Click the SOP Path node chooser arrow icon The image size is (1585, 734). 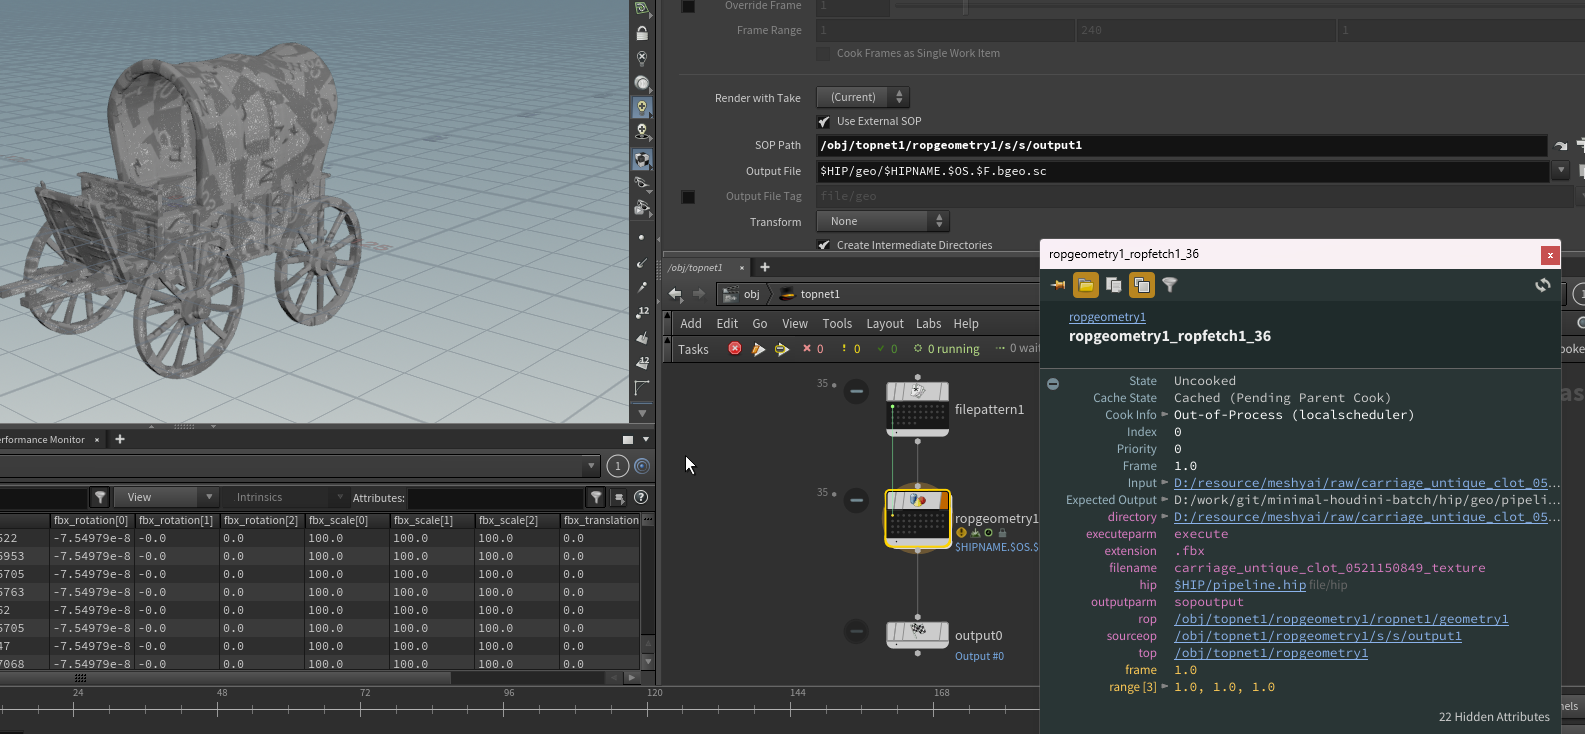click(1561, 146)
